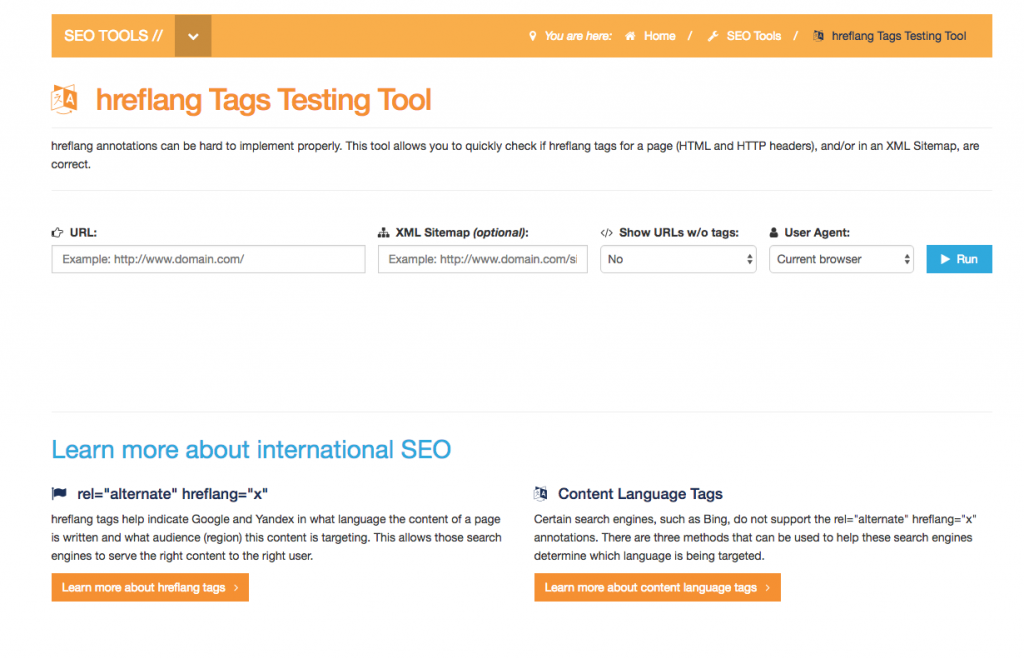
Task: Click the sitemap icon next to XML Sitemap
Action: (x=383, y=231)
